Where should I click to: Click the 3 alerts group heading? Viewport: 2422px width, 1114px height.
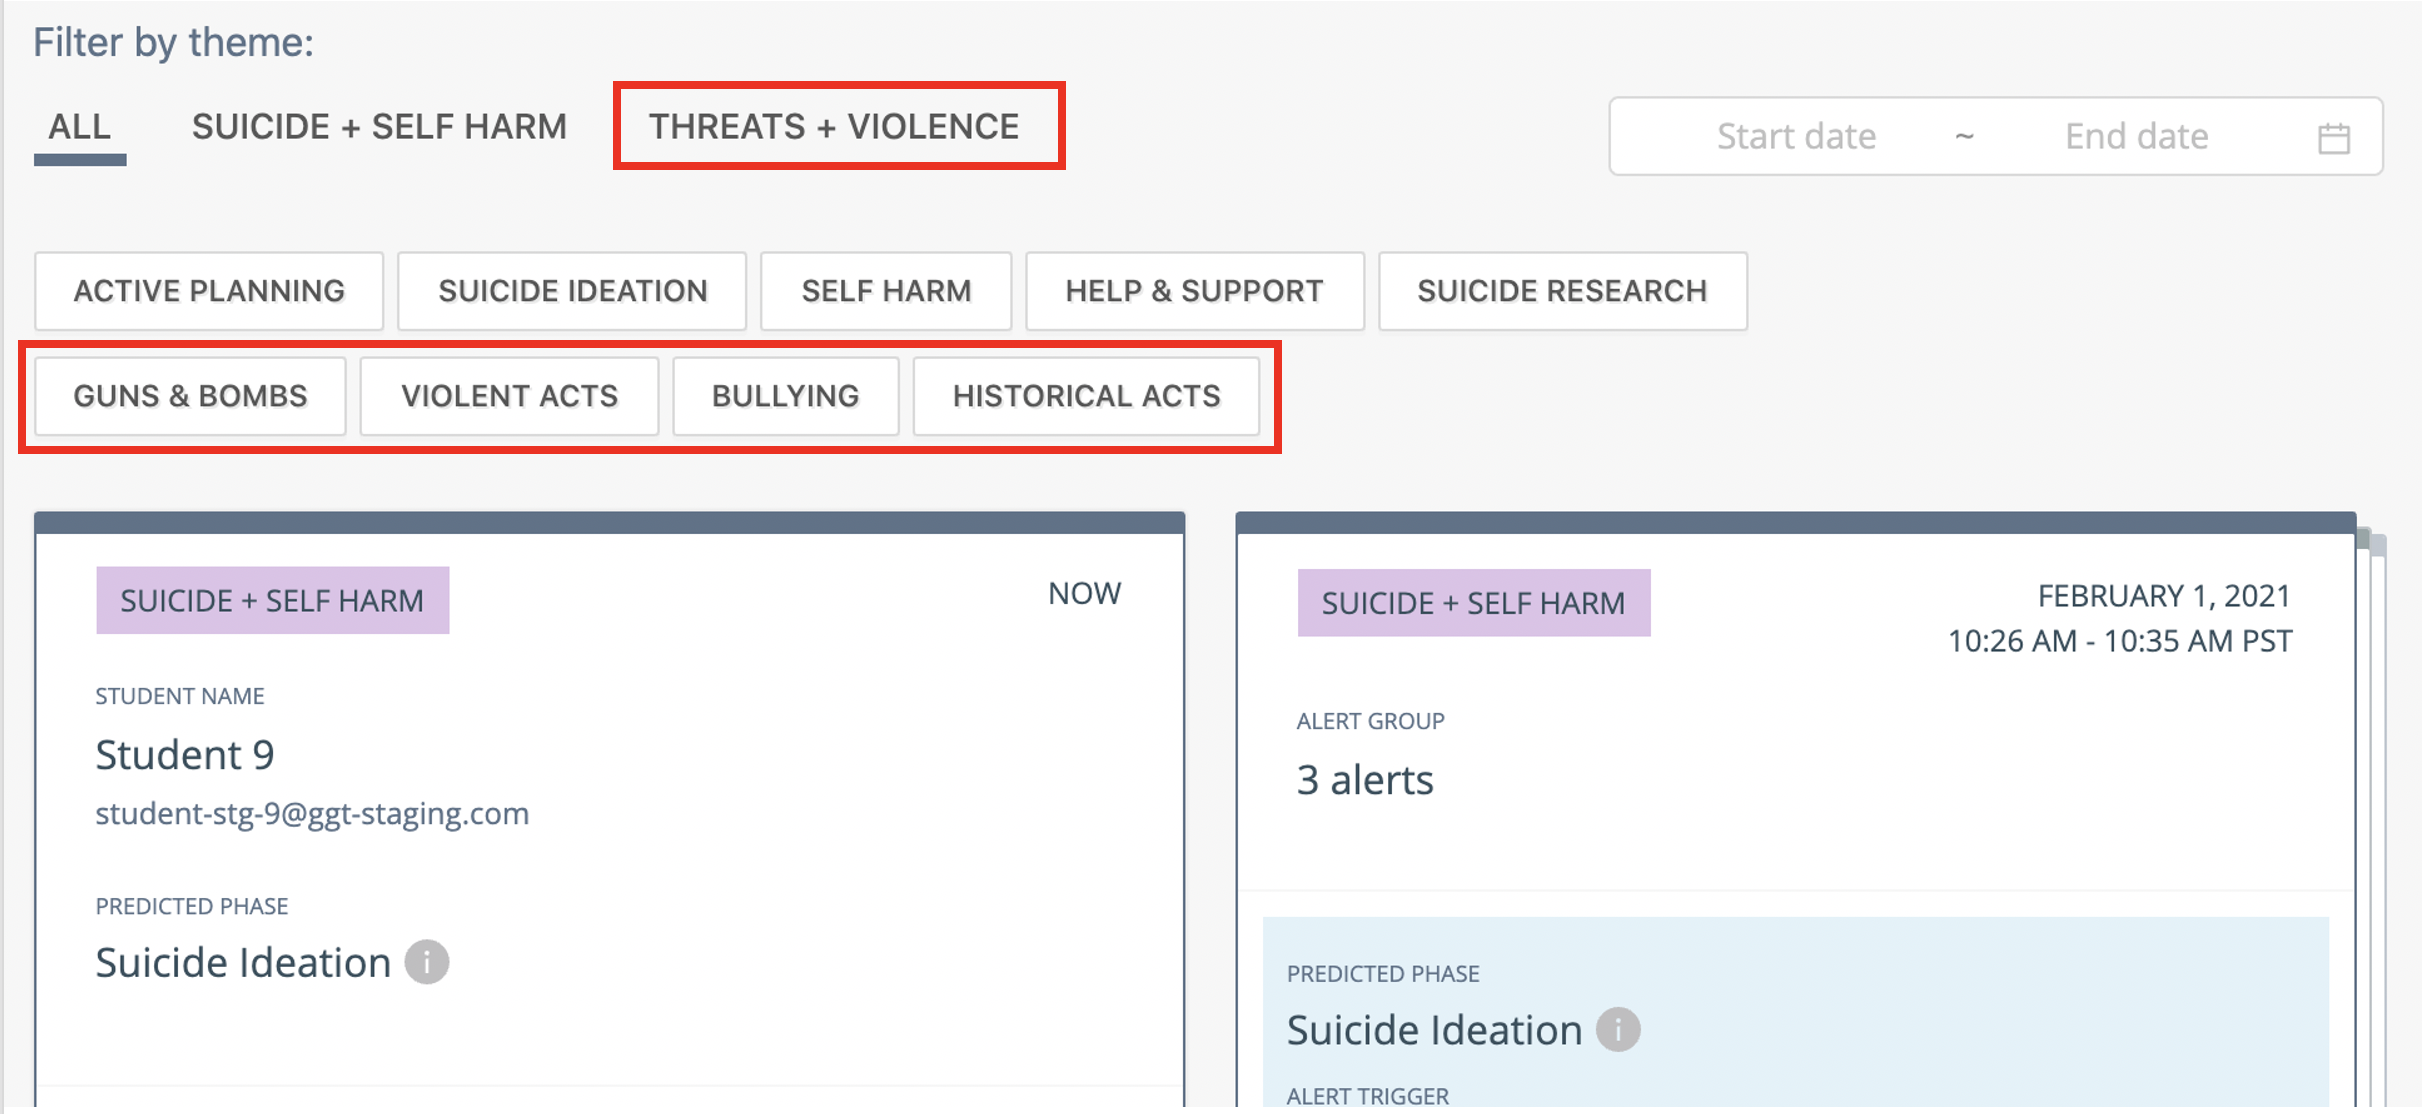click(x=1365, y=780)
